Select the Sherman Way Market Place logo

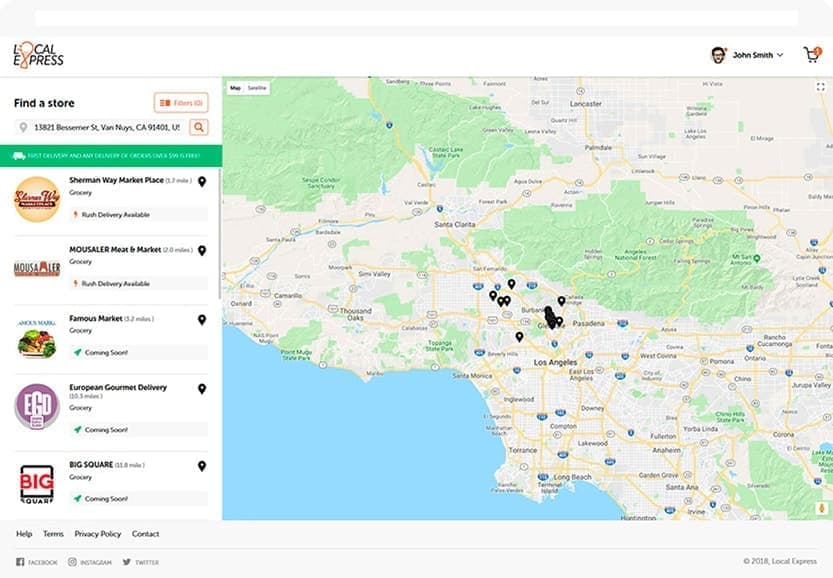tap(37, 199)
